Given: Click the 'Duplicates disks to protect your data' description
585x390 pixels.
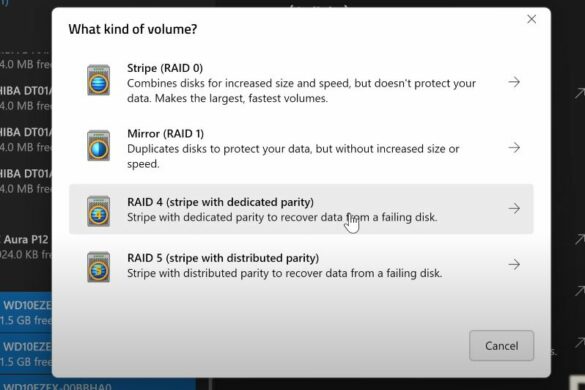Looking at the screenshot, I should point(293,156).
